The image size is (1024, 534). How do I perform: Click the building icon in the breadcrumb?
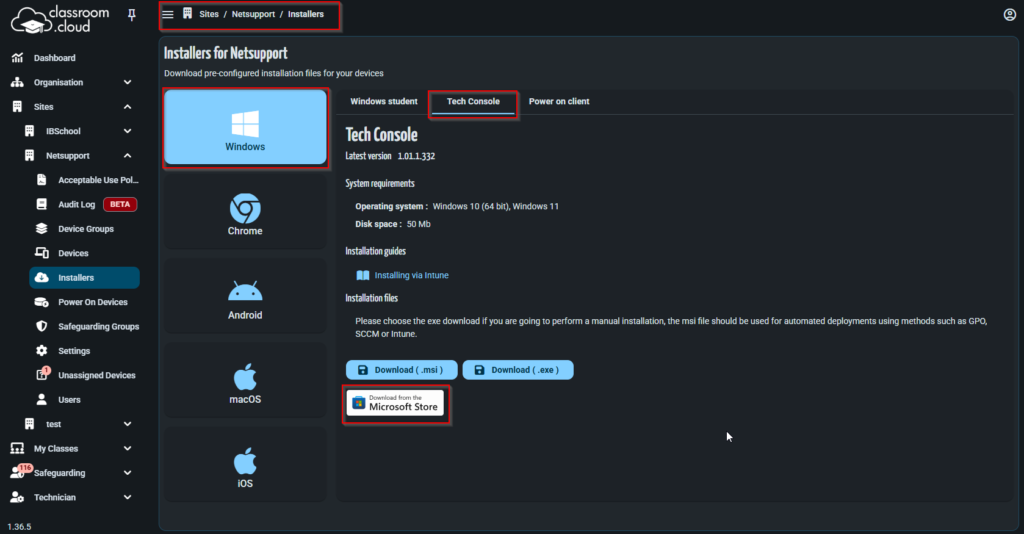187,14
